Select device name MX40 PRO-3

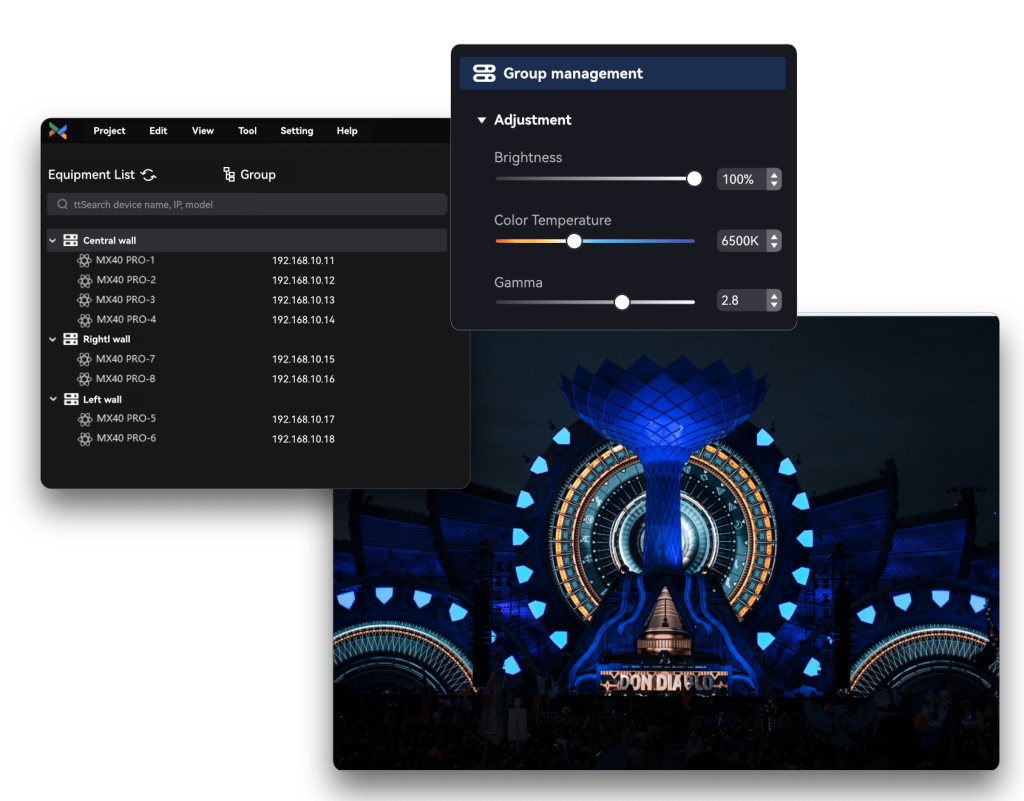[x=125, y=299]
